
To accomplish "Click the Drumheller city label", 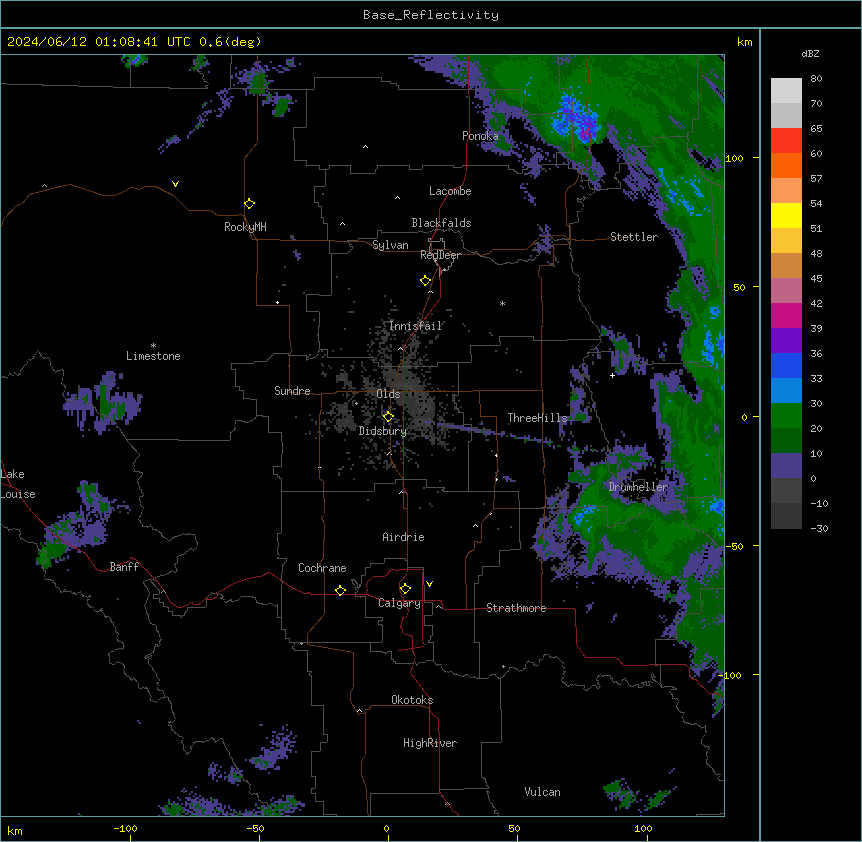I will (638, 487).
